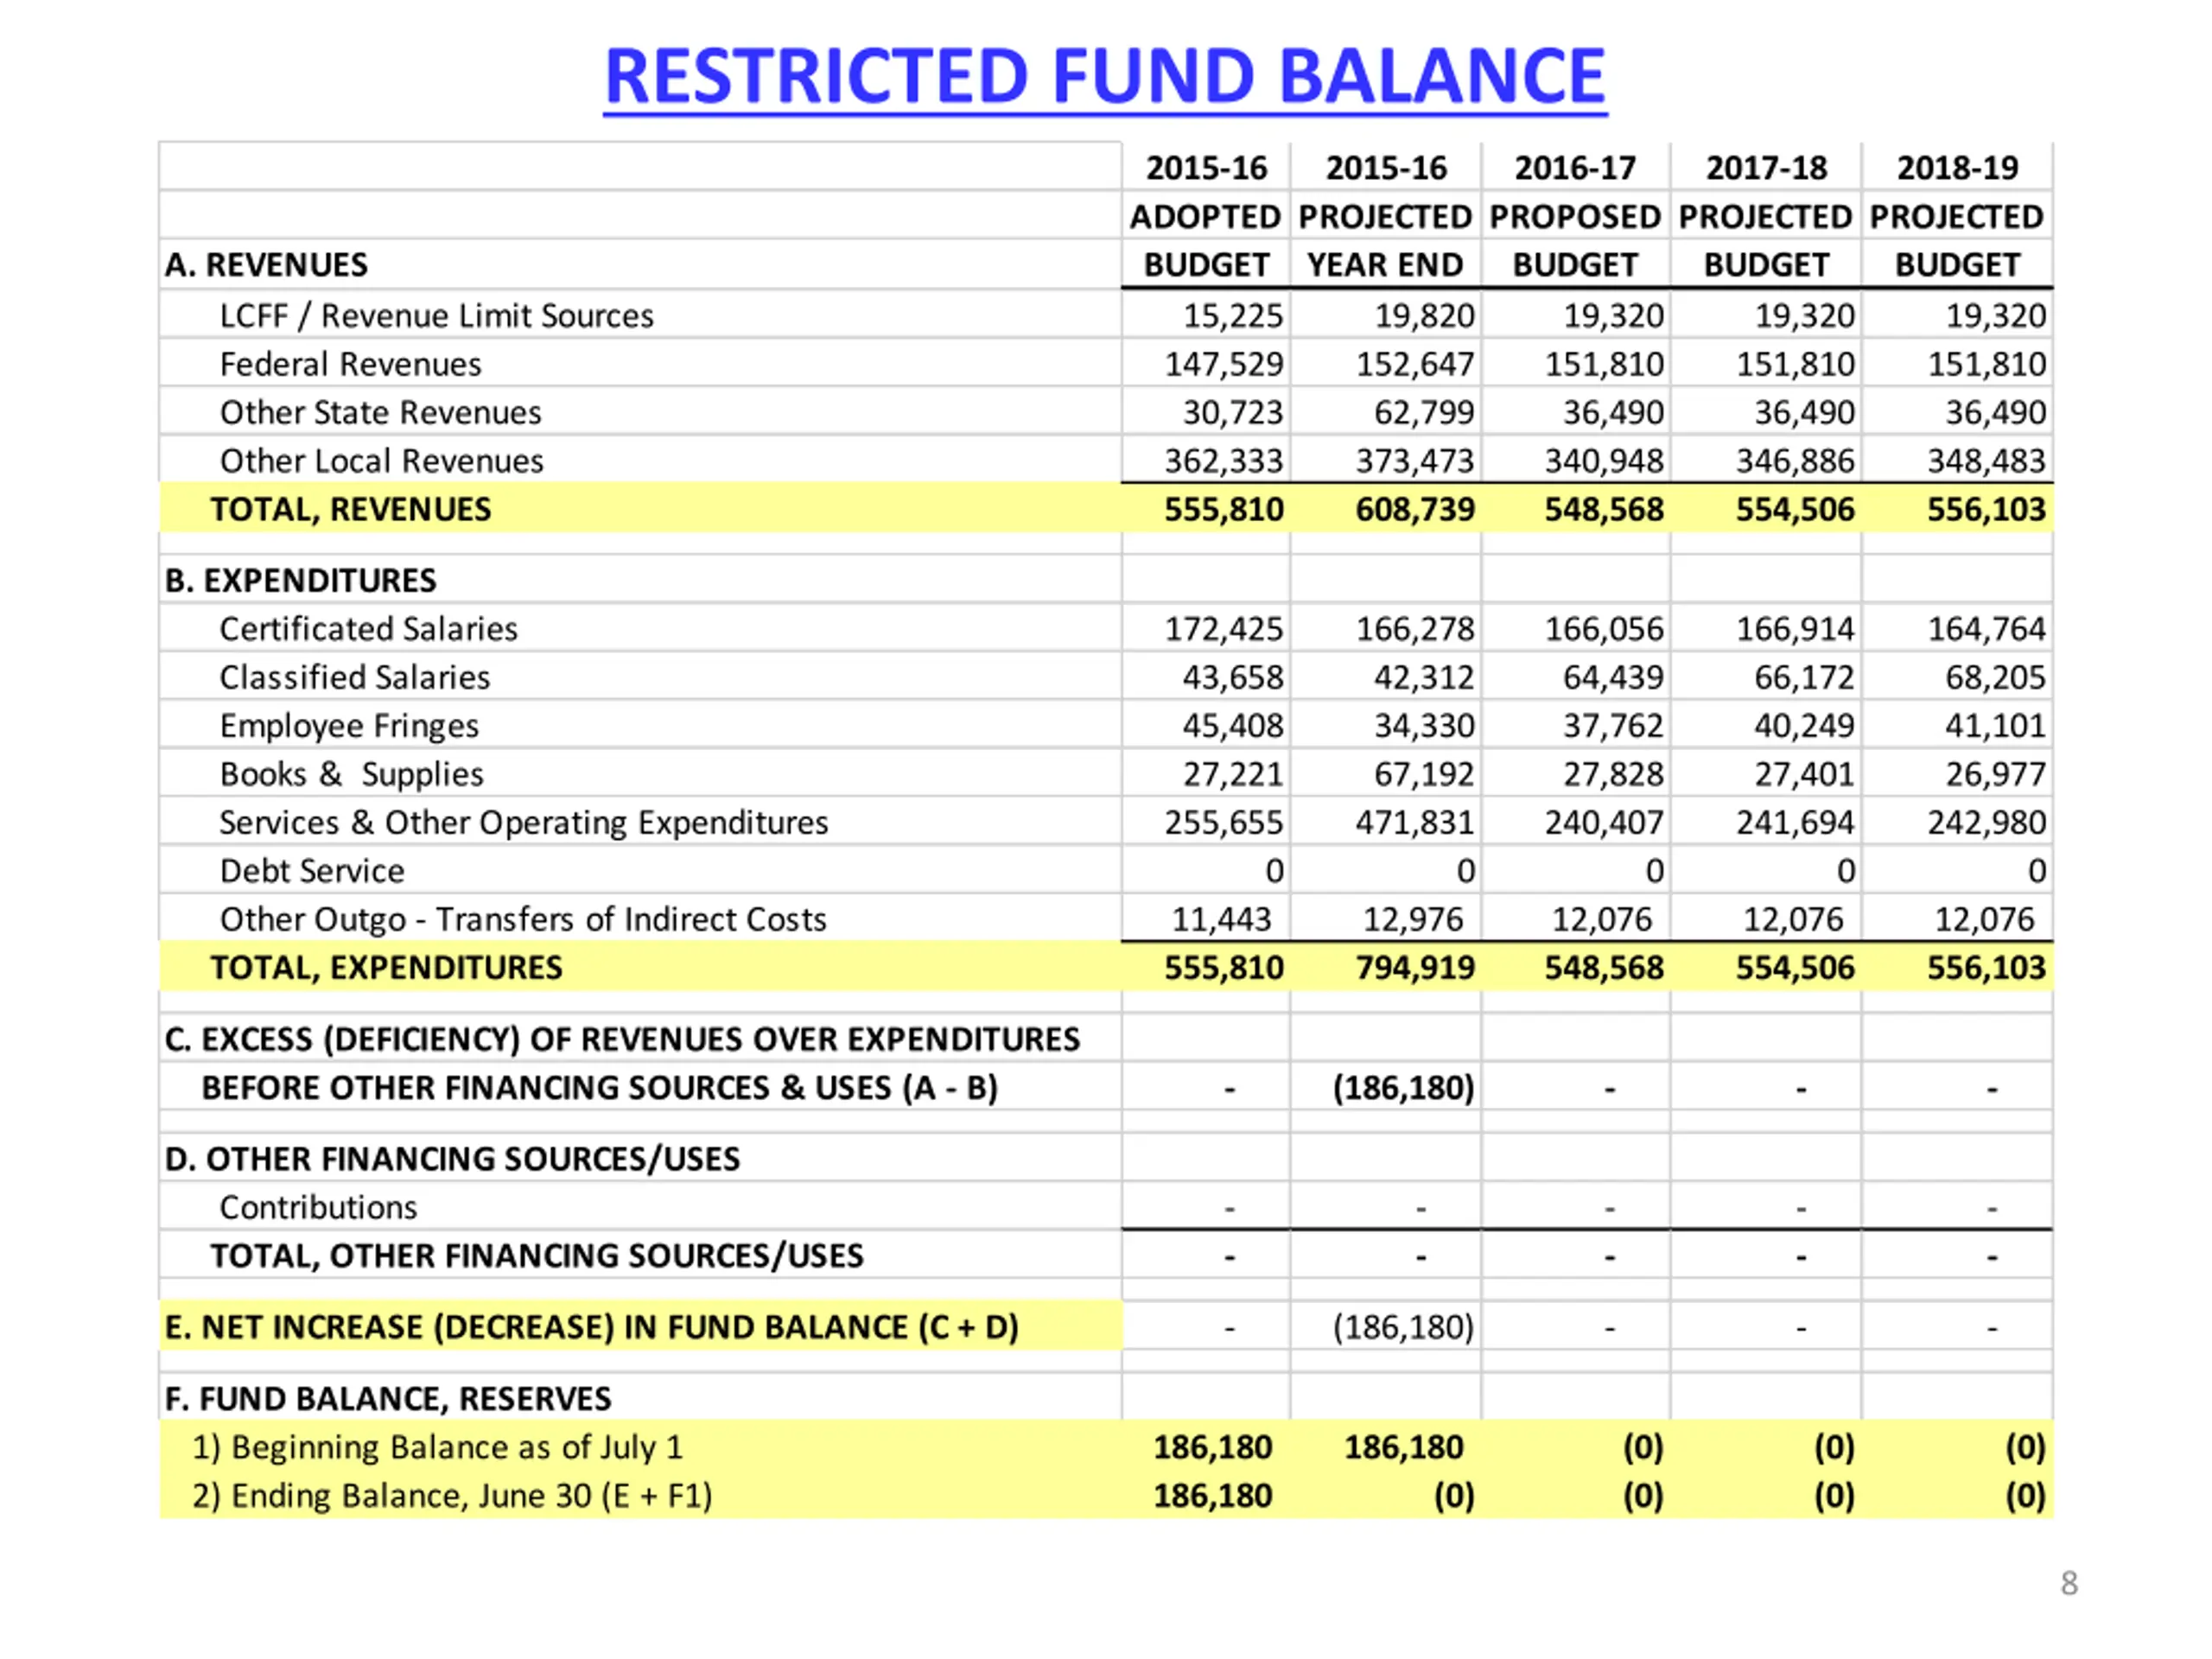Click Other Outgo - Transfers of Indirect Costs
Screen dimensions: 2212x1659
(522, 919)
